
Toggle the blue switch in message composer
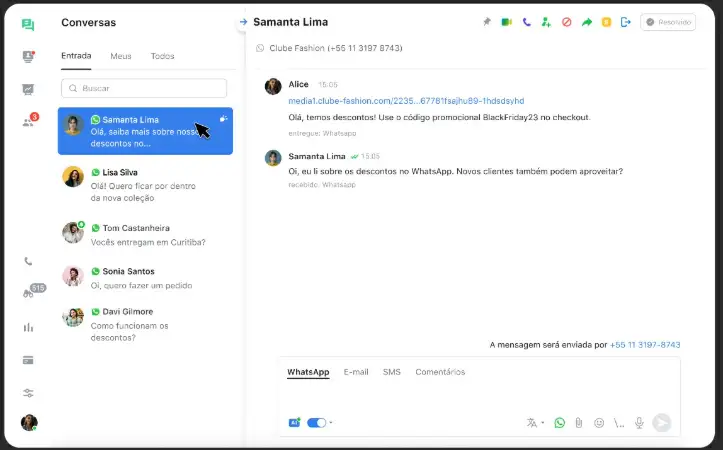[x=316, y=423]
